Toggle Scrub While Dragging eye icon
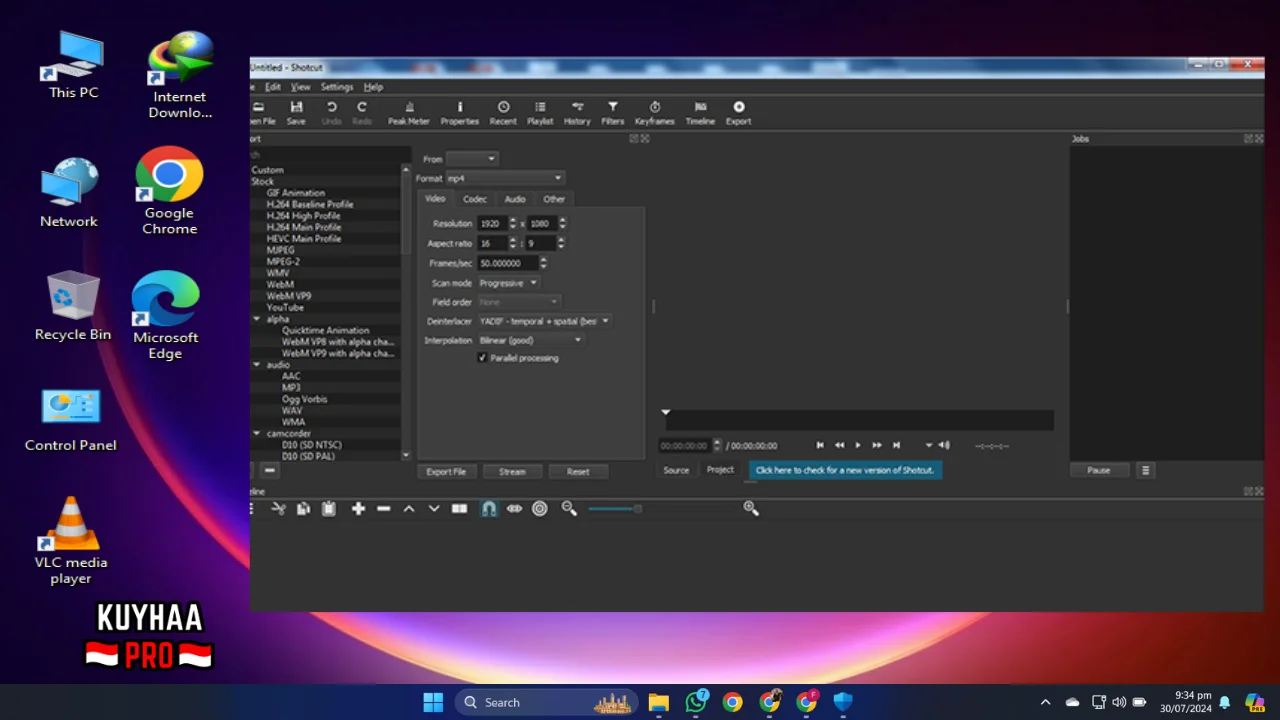This screenshot has width=1280, height=720. pyautogui.click(x=514, y=509)
